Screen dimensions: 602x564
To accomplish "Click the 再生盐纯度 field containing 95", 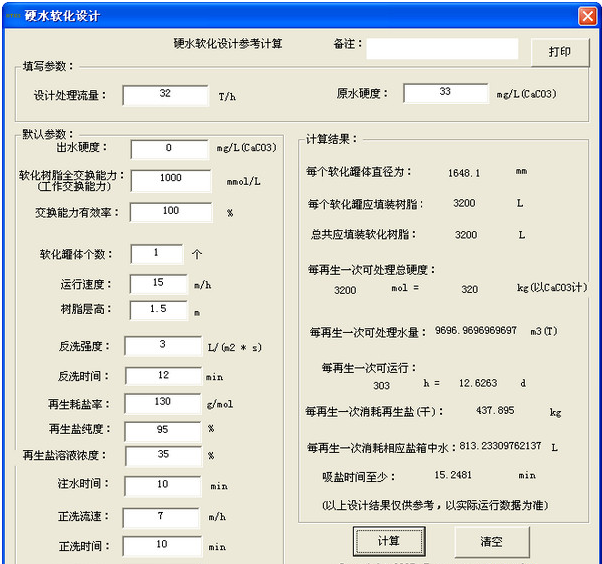I will pos(163,431).
